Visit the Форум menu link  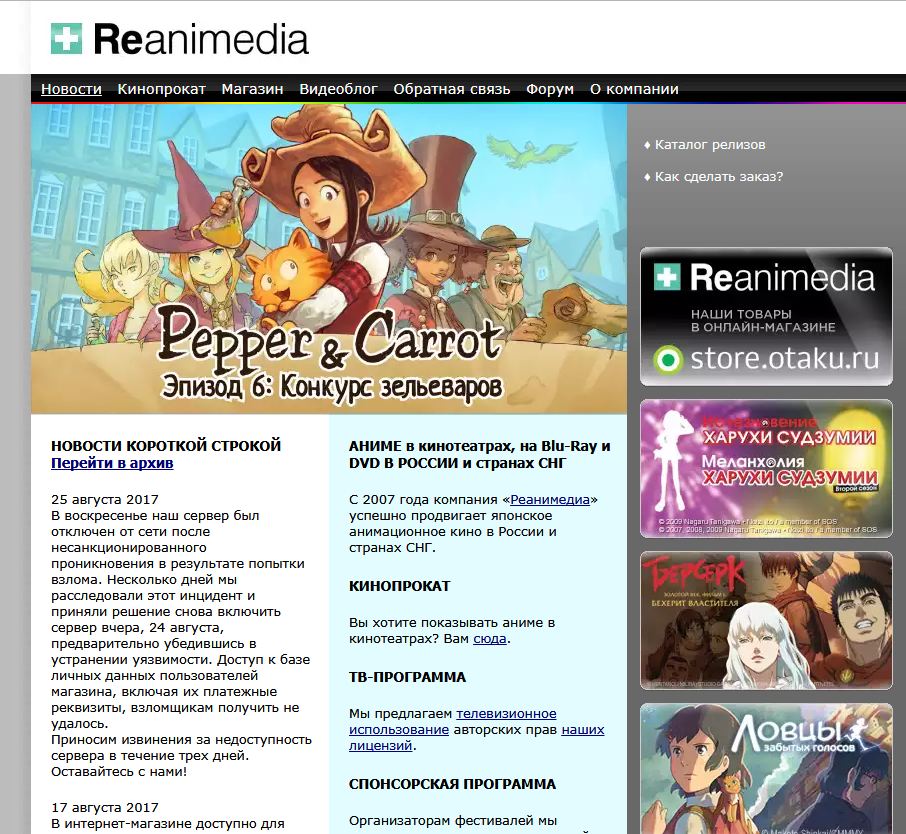tap(550, 89)
